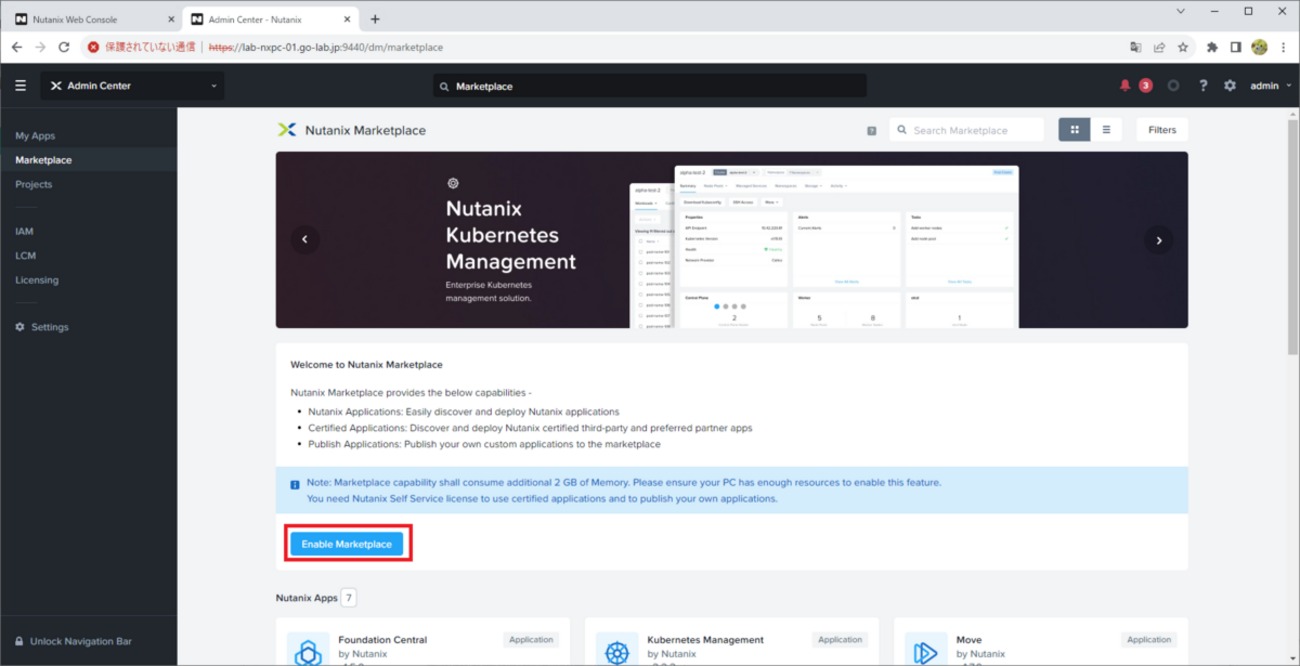Show previous banner slide

point(305,240)
